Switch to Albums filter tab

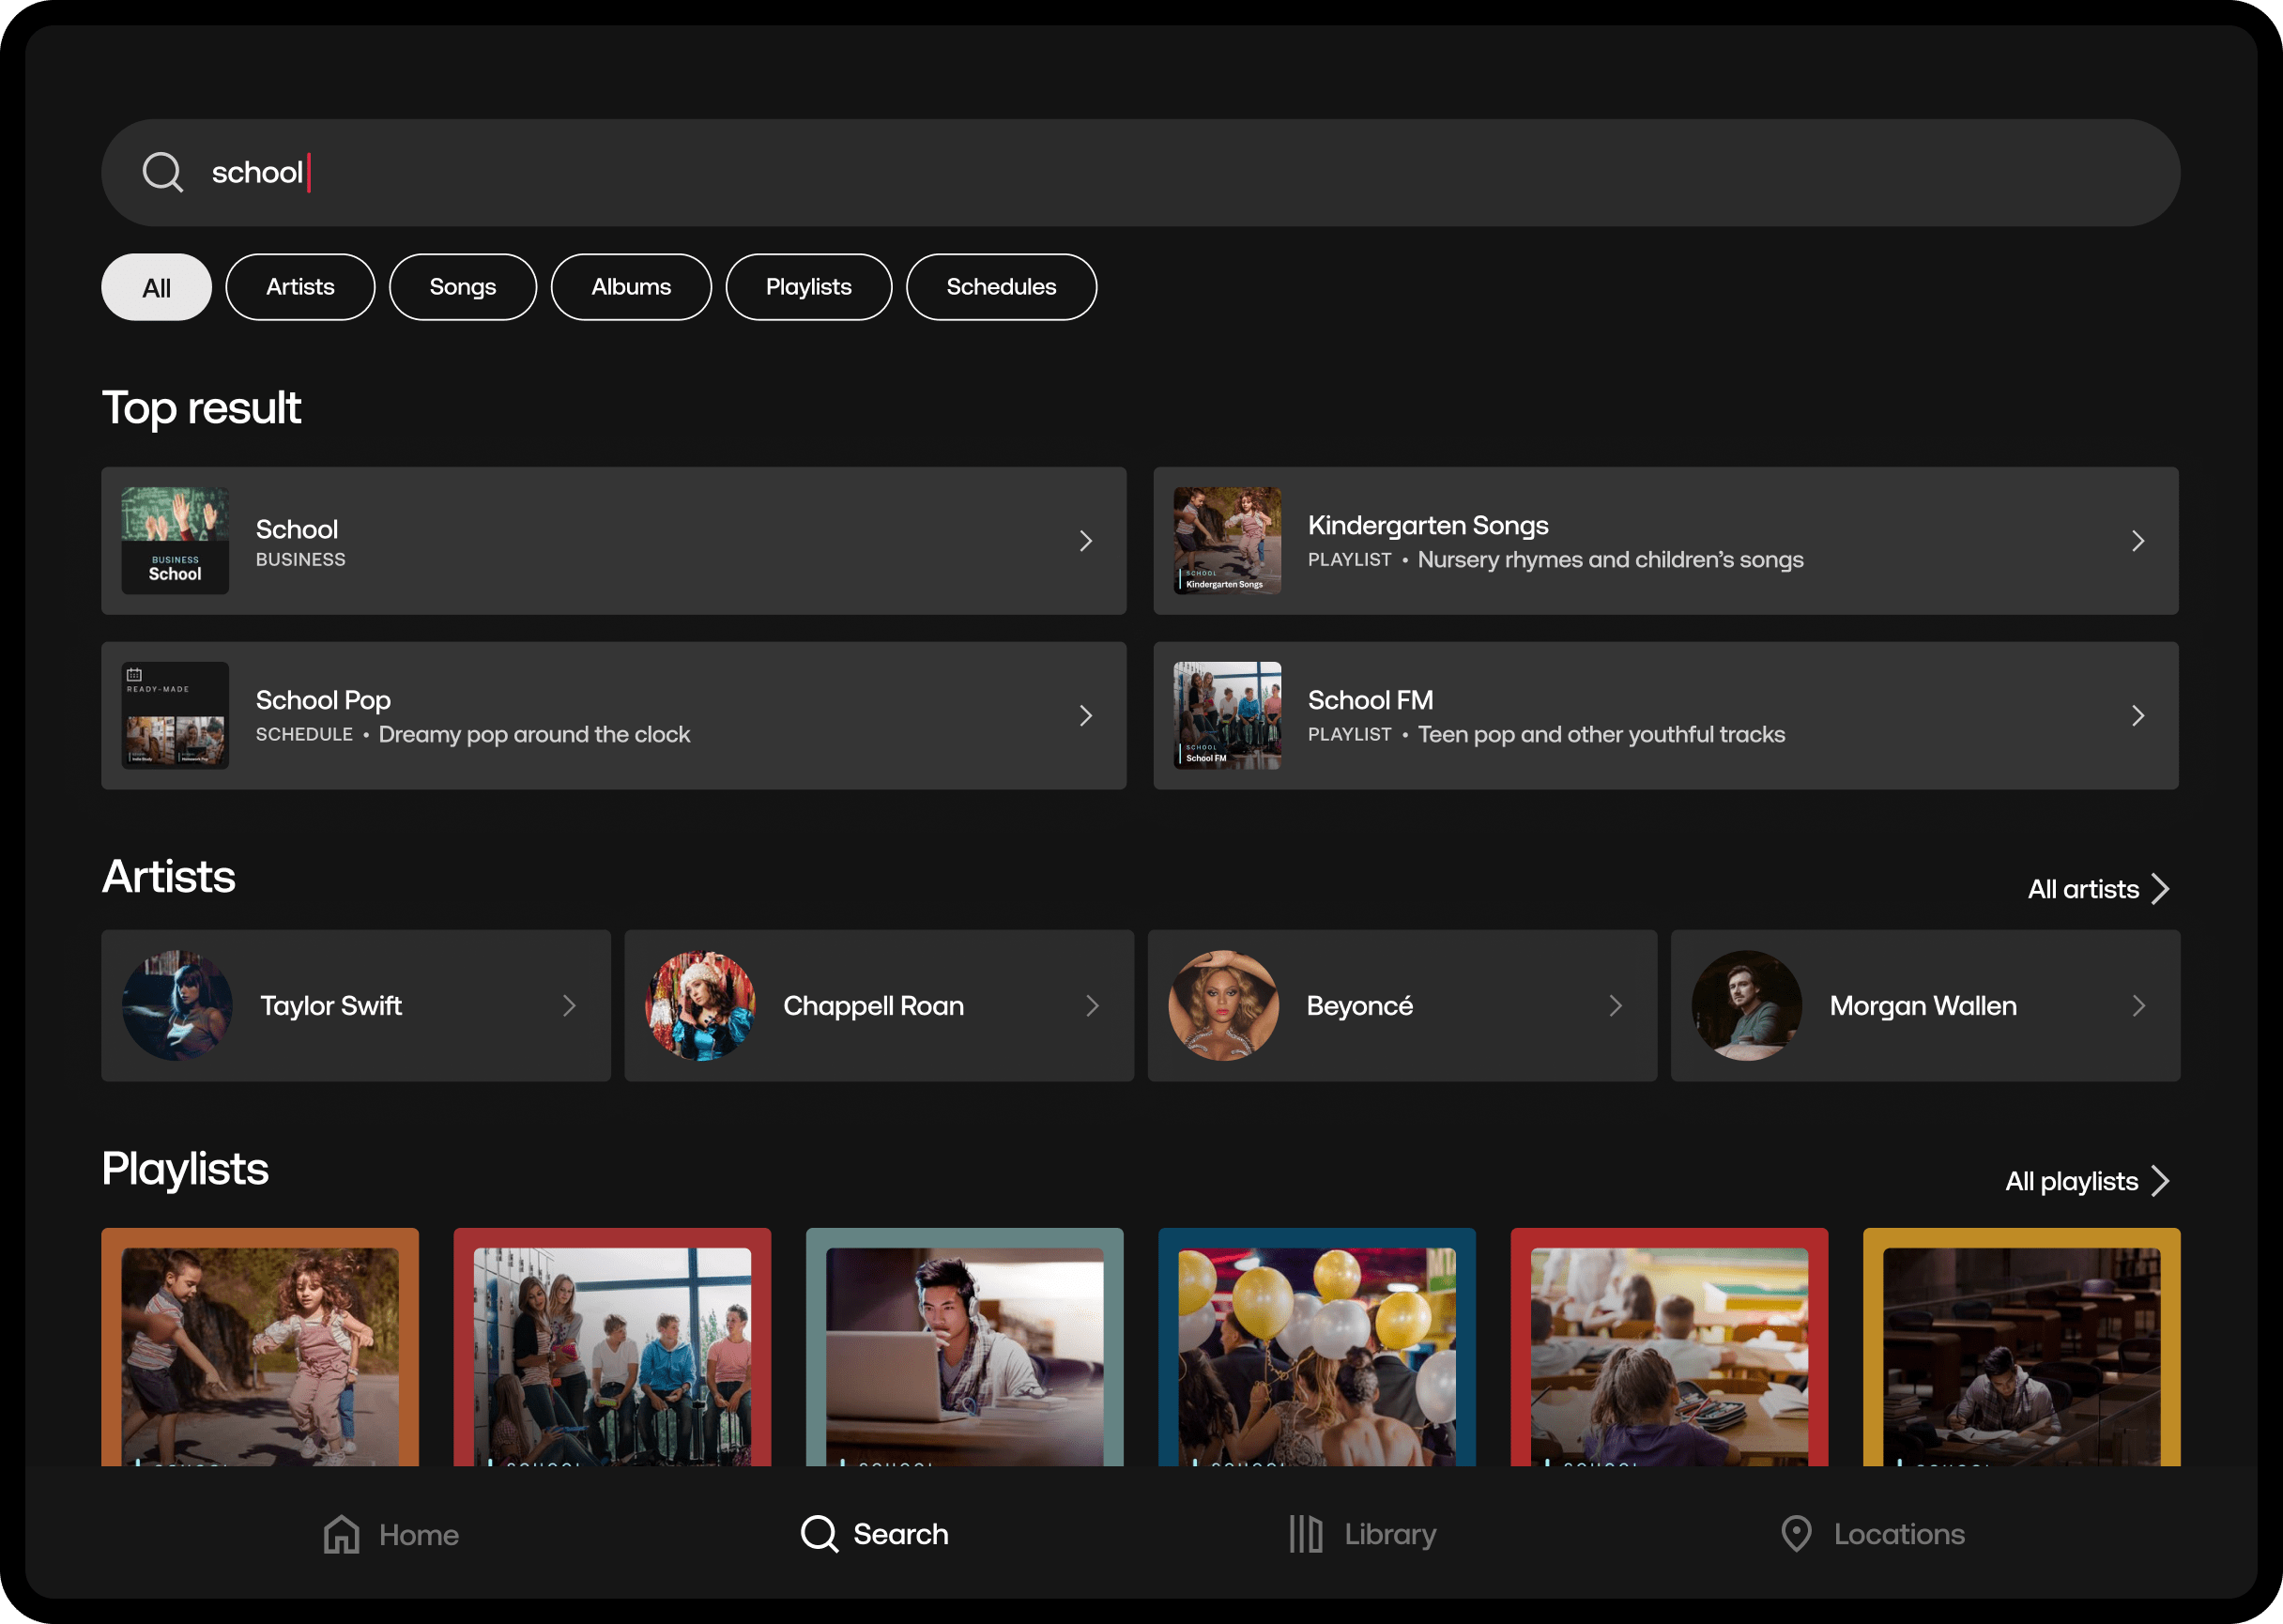tap(631, 287)
